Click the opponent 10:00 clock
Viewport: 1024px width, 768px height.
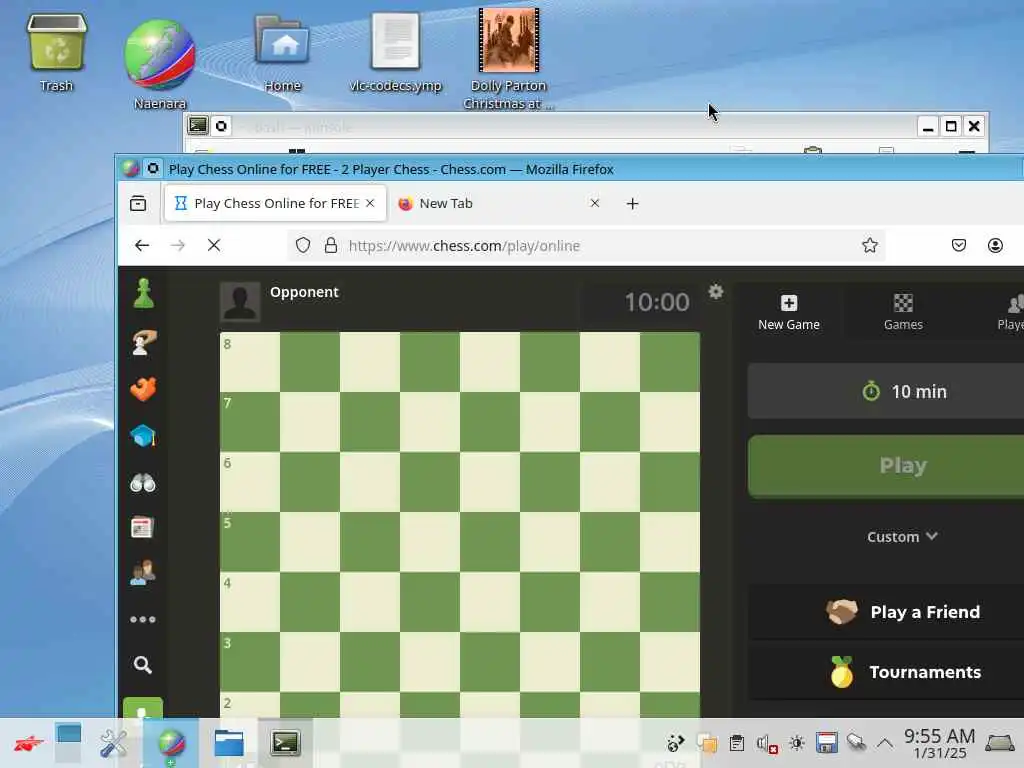click(656, 302)
